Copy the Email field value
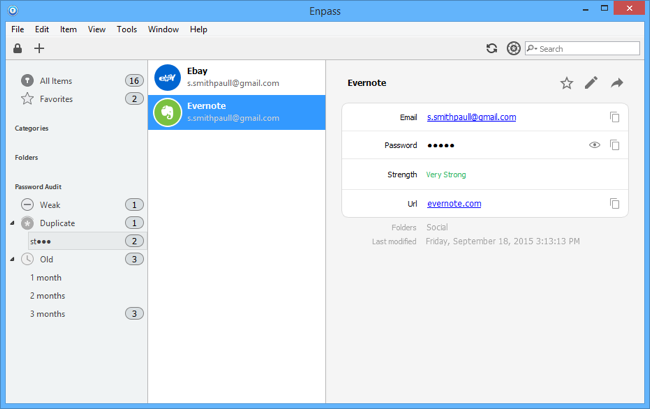 click(x=614, y=117)
